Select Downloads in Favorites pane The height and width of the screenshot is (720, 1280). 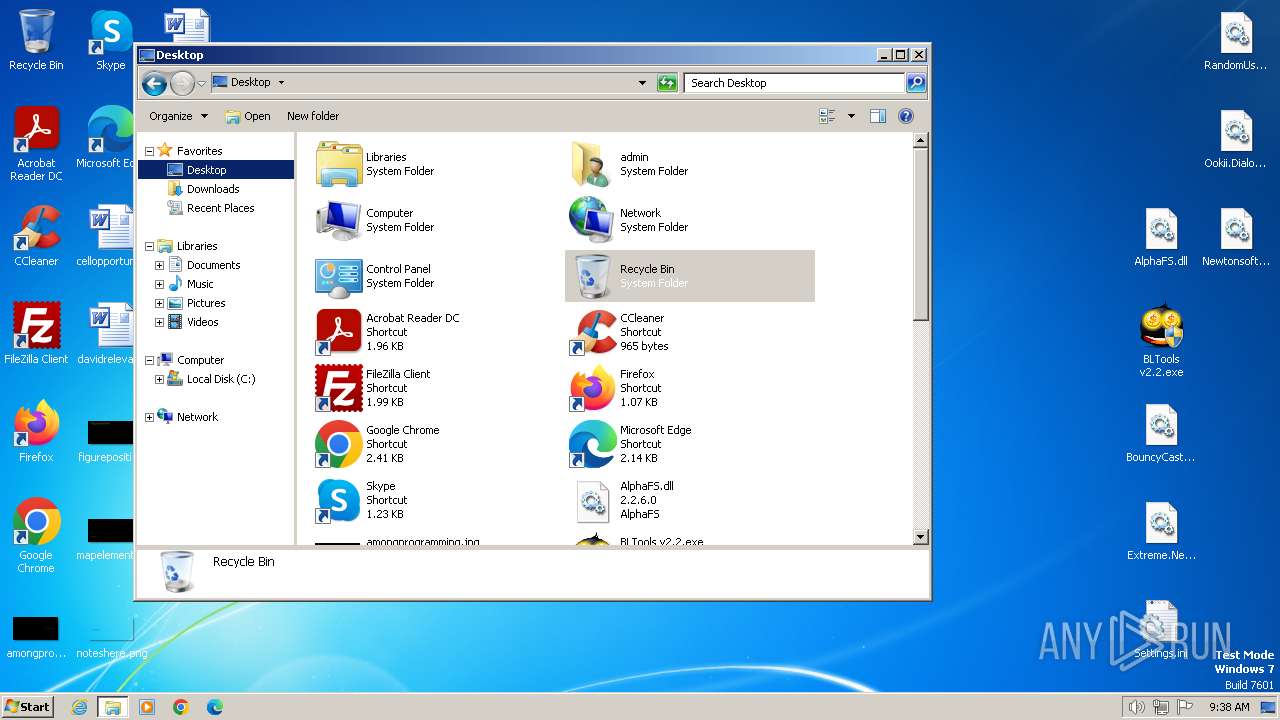point(213,189)
